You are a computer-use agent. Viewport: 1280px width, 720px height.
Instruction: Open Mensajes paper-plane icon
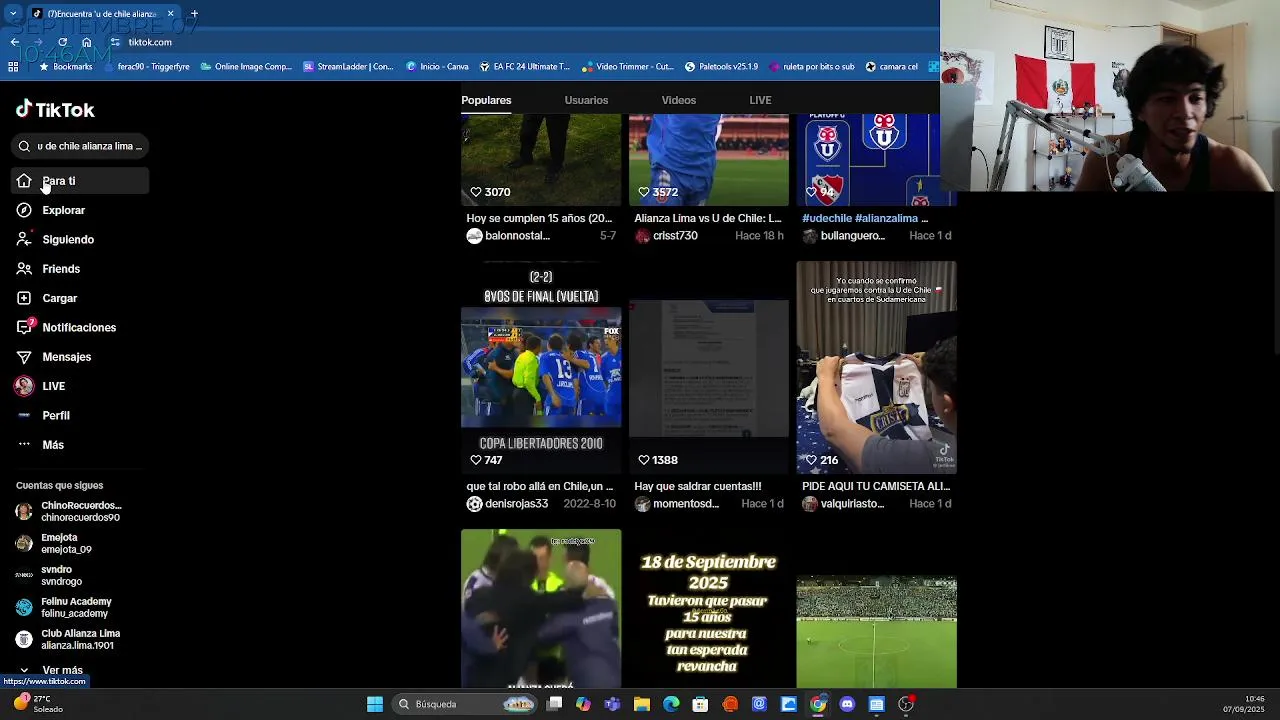pyautogui.click(x=24, y=357)
